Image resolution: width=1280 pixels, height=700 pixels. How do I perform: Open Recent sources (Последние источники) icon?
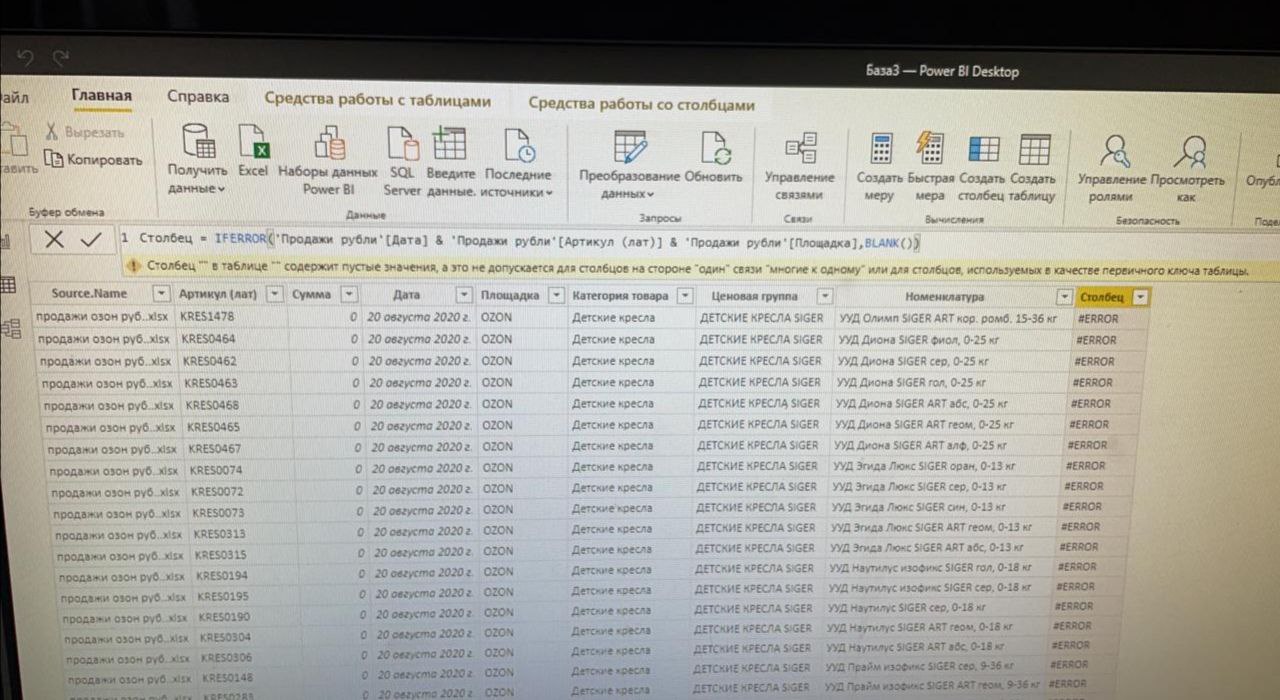[x=518, y=146]
